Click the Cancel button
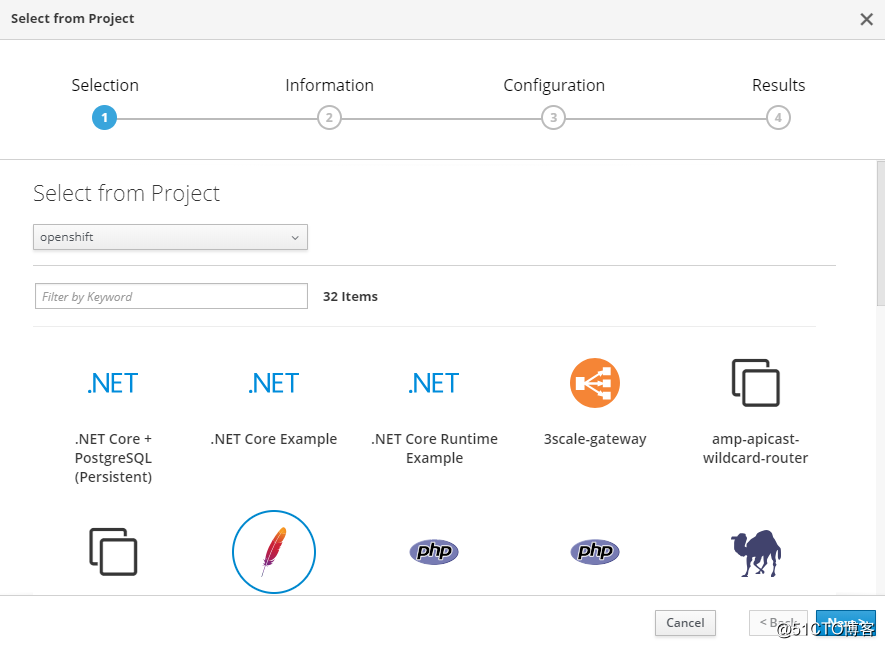The image size is (885, 648). [685, 623]
